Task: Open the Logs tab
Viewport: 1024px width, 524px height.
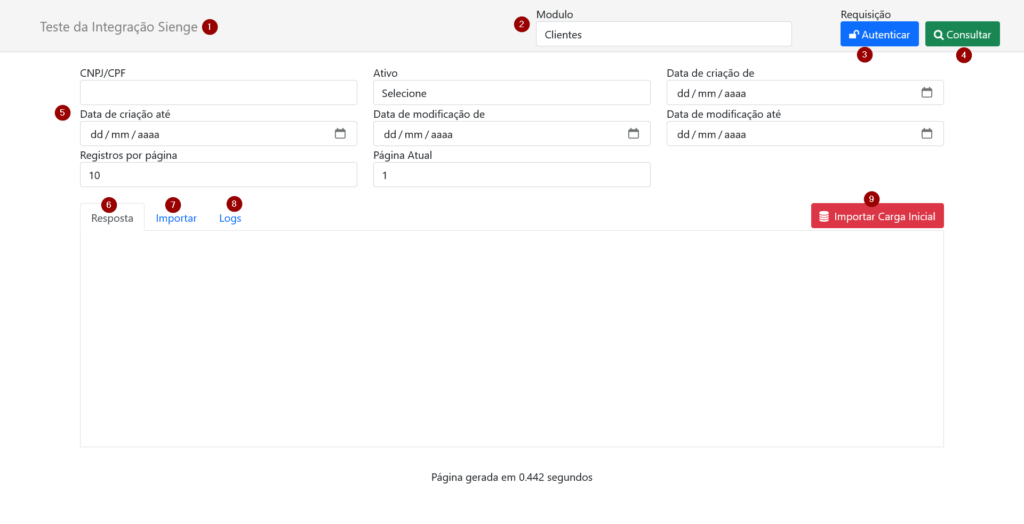Action: click(x=230, y=218)
